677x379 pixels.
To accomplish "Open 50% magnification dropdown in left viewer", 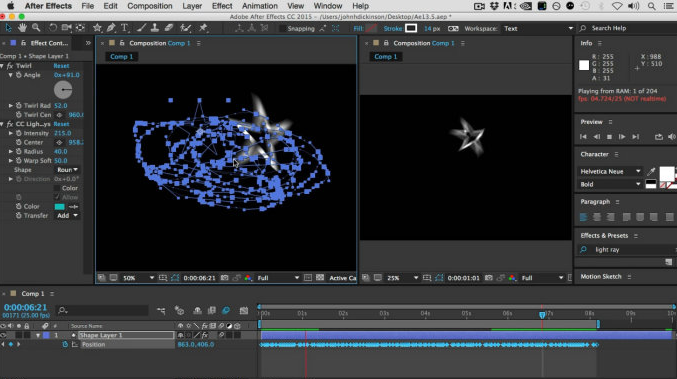I will (x=138, y=278).
